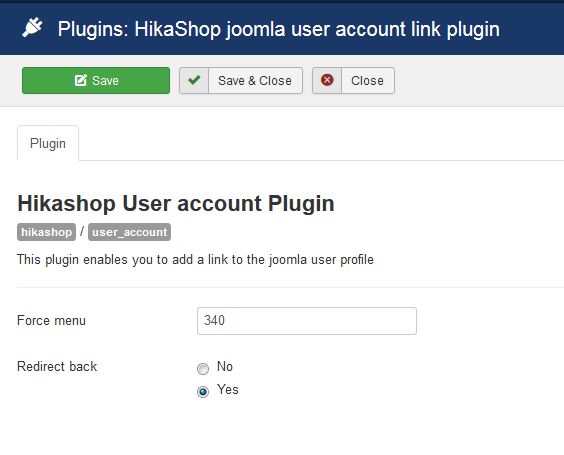Screen dimensions: 564x455
Task: Select Yes for Redirect back
Action: point(203,391)
